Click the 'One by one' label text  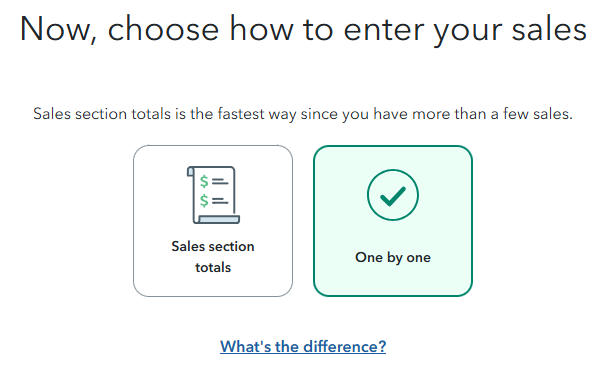pos(393,257)
